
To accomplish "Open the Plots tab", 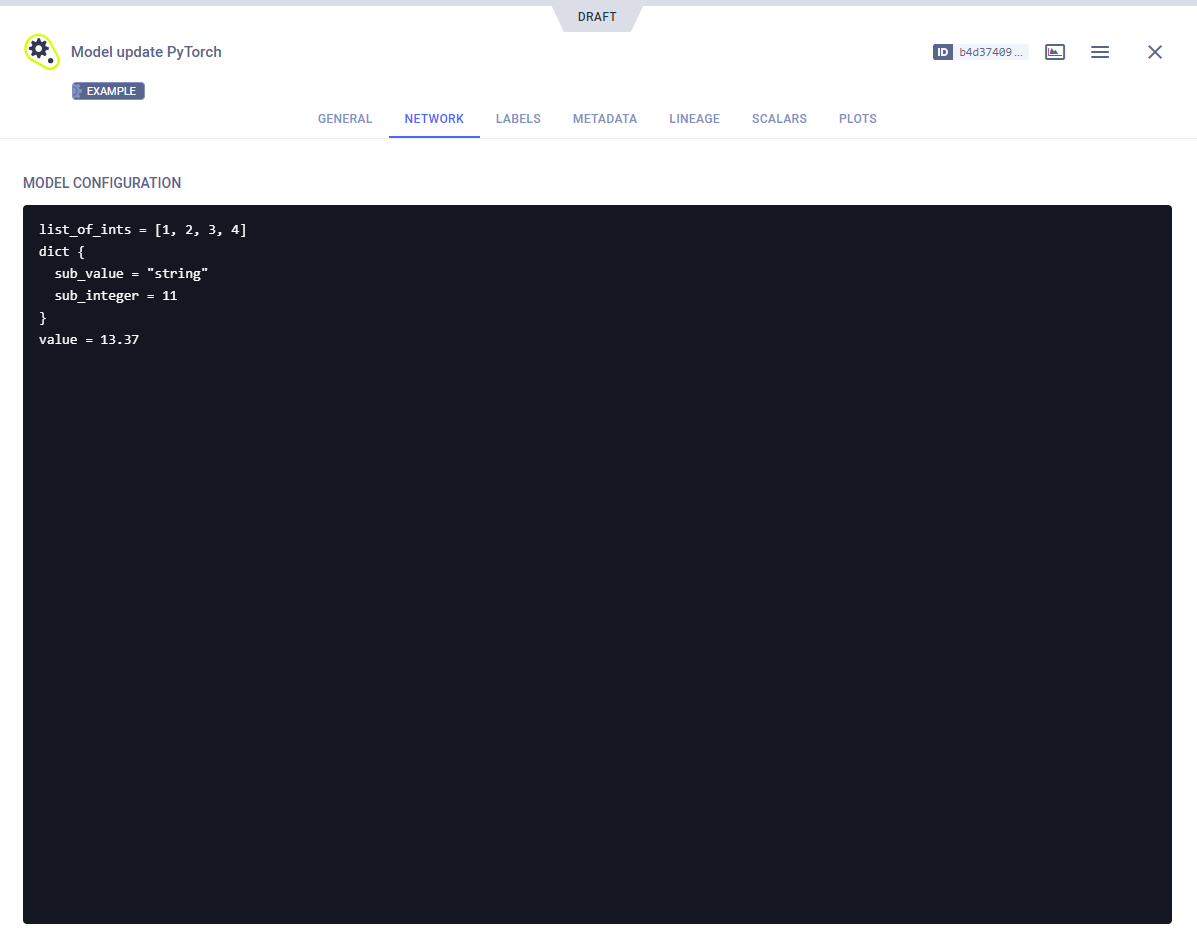I will click(857, 119).
